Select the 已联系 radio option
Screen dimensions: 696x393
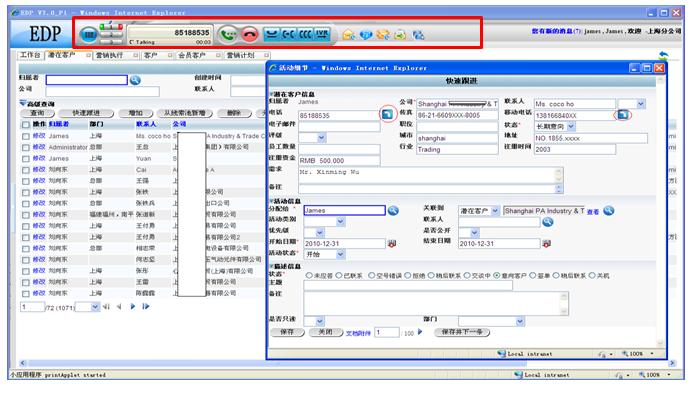point(339,276)
